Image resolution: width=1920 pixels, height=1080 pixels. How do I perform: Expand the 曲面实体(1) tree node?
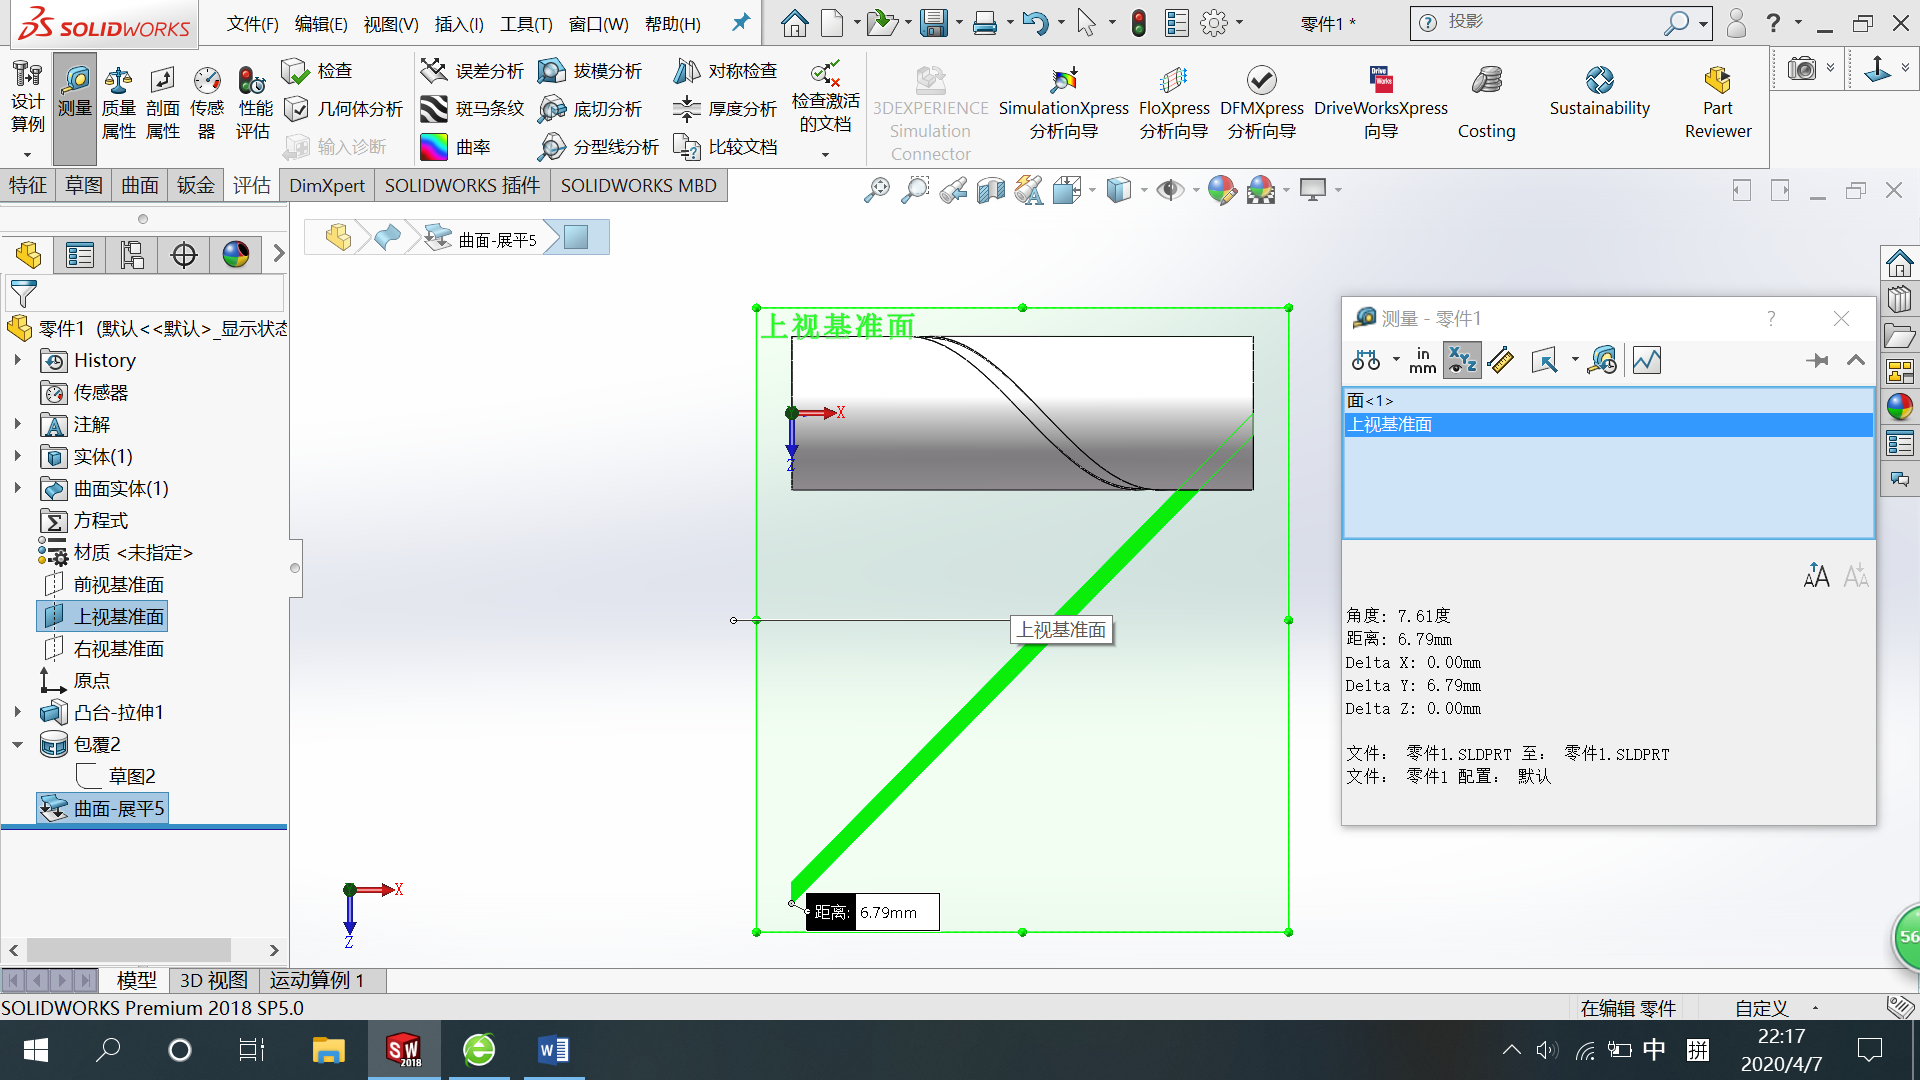pos(17,488)
